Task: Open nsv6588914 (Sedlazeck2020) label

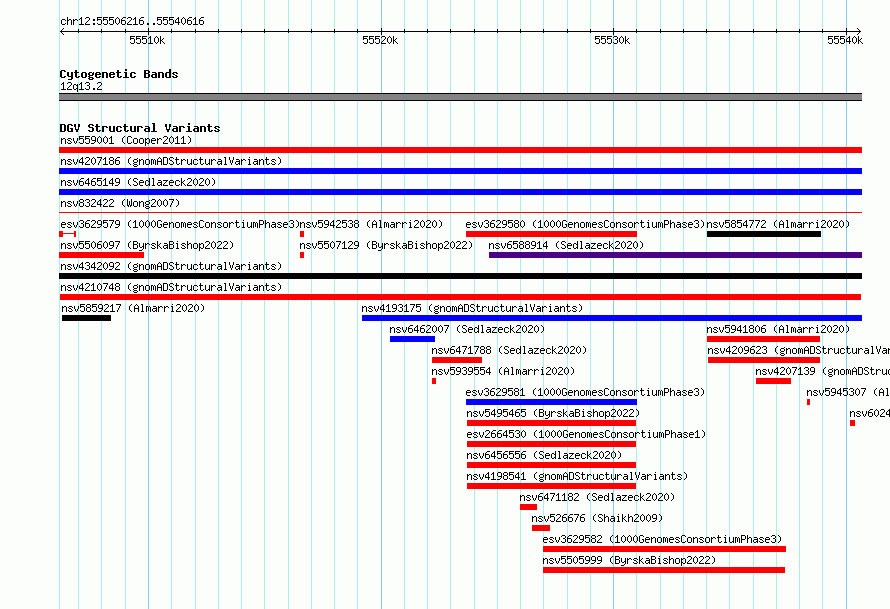Action: click(x=566, y=245)
